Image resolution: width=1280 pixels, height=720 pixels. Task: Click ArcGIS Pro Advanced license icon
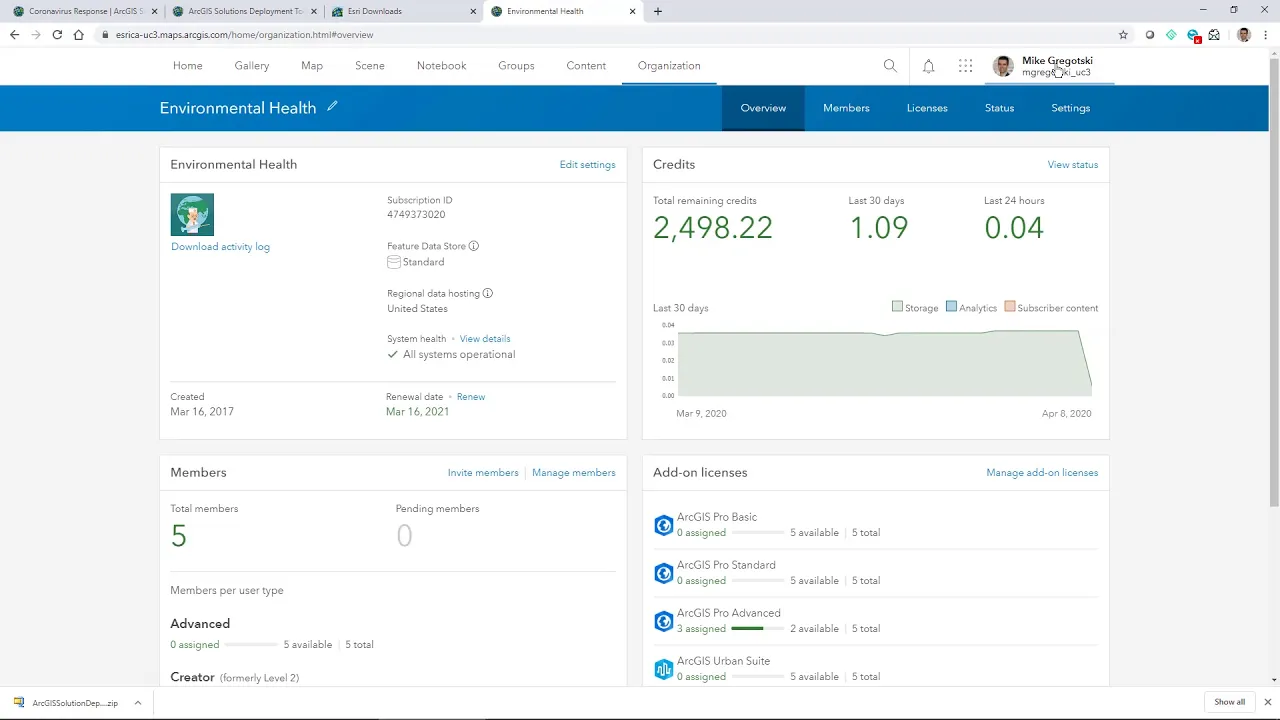pos(663,621)
